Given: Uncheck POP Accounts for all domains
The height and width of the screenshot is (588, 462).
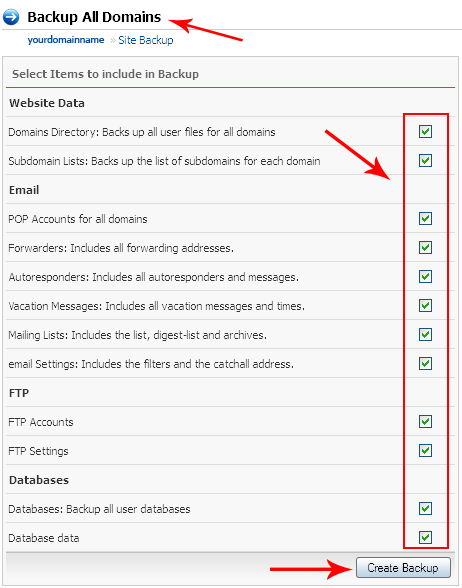Looking at the screenshot, I should tap(425, 219).
